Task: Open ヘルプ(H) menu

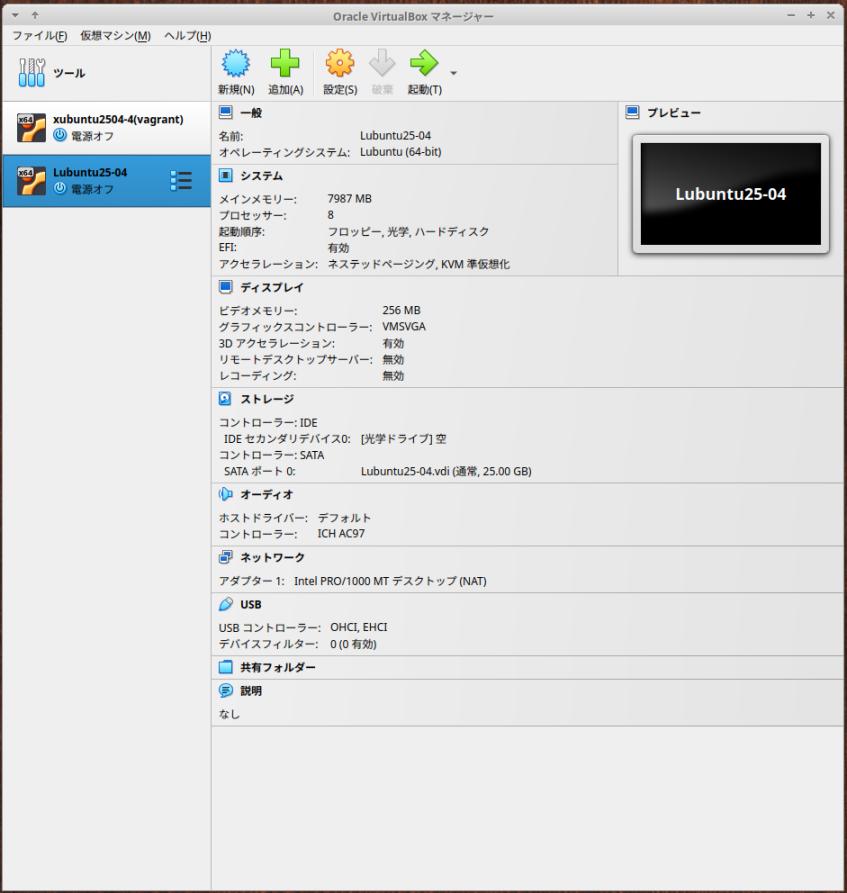Action: [187, 36]
